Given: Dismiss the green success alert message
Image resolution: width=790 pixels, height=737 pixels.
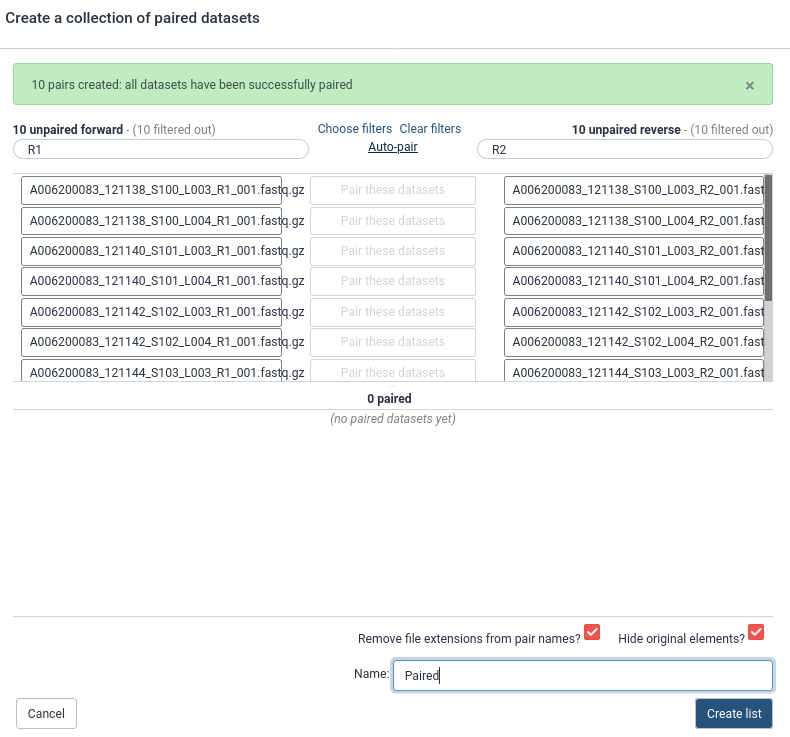Looking at the screenshot, I should [749, 86].
